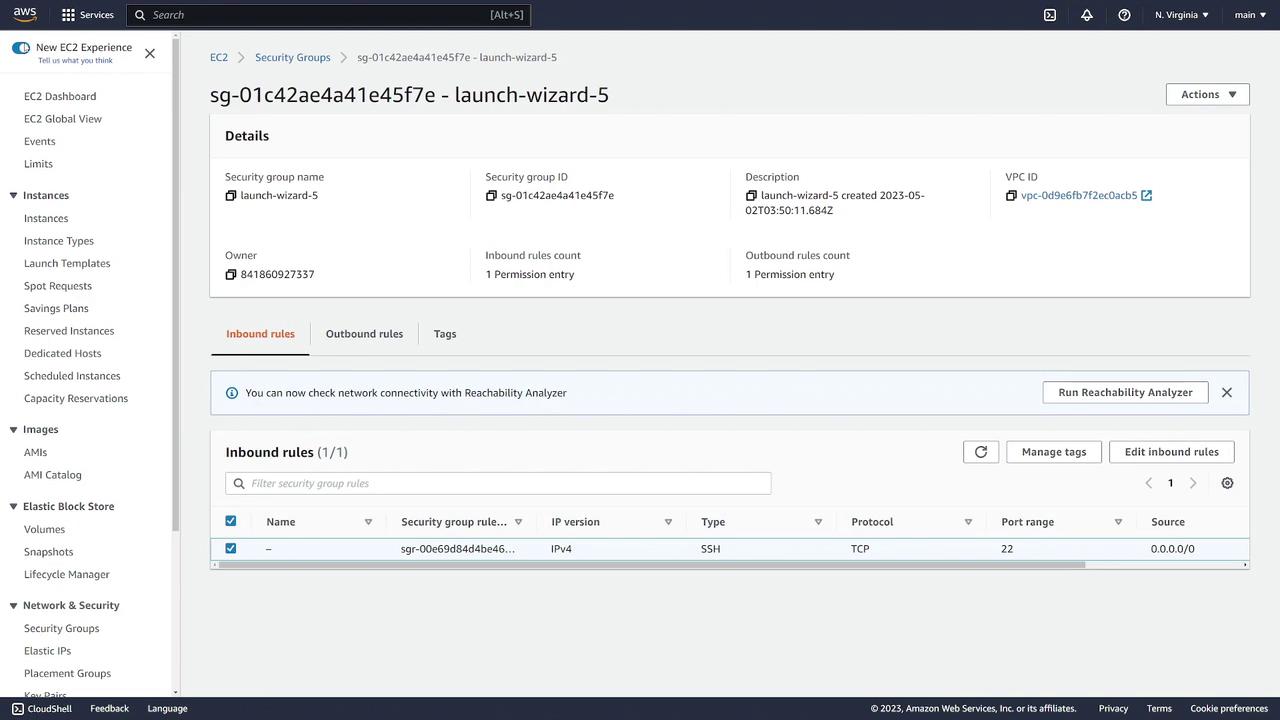This screenshot has height=720, width=1280.
Task: Open the Actions dropdown menu
Action: click(1207, 94)
